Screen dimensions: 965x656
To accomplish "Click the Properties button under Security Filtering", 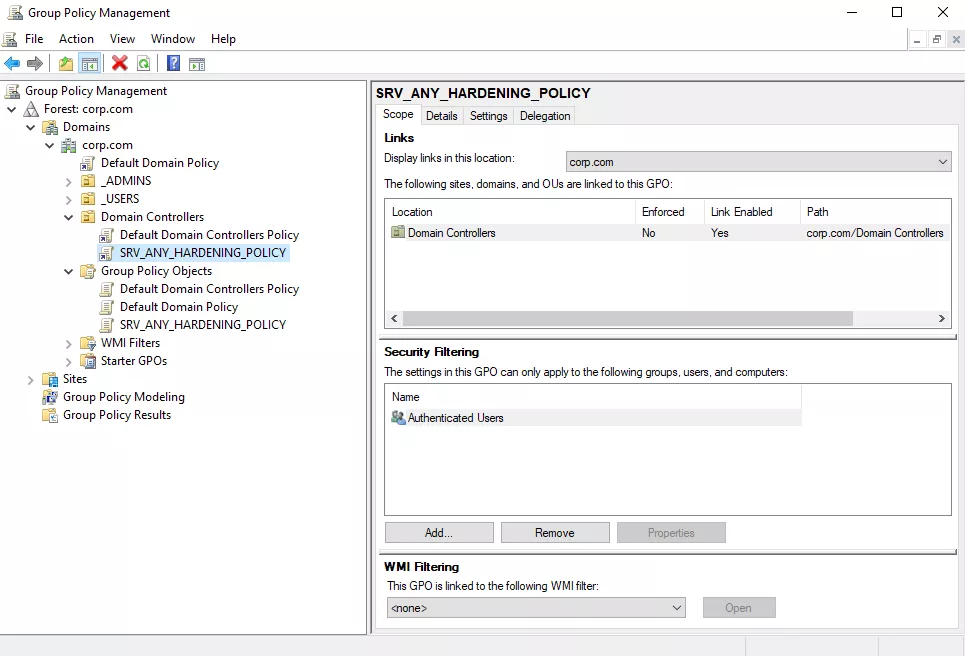I will click(671, 532).
